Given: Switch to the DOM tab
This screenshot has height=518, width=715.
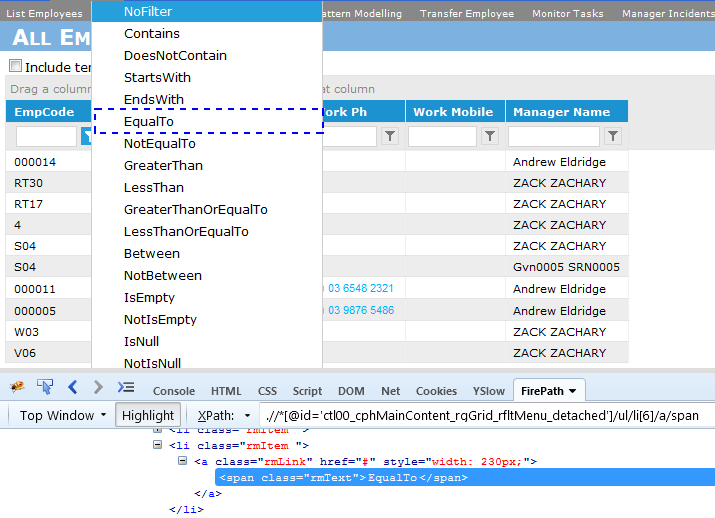Looking at the screenshot, I should click(351, 391).
